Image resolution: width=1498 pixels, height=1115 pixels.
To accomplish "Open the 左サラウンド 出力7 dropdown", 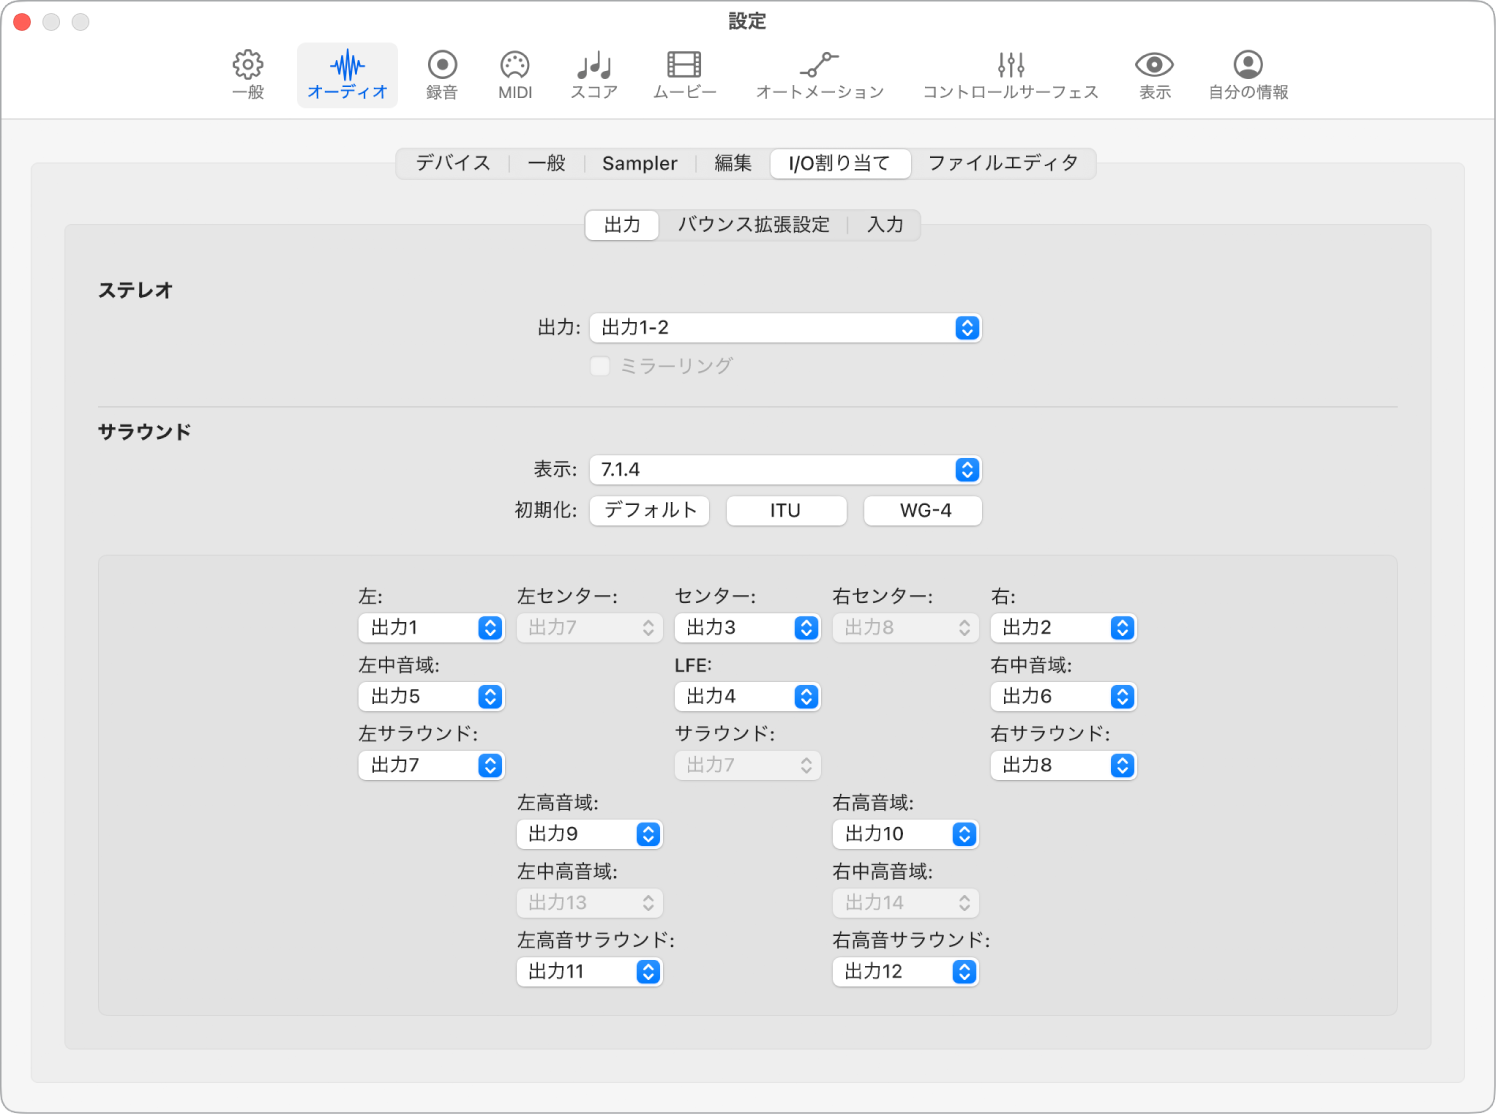I will point(431,766).
